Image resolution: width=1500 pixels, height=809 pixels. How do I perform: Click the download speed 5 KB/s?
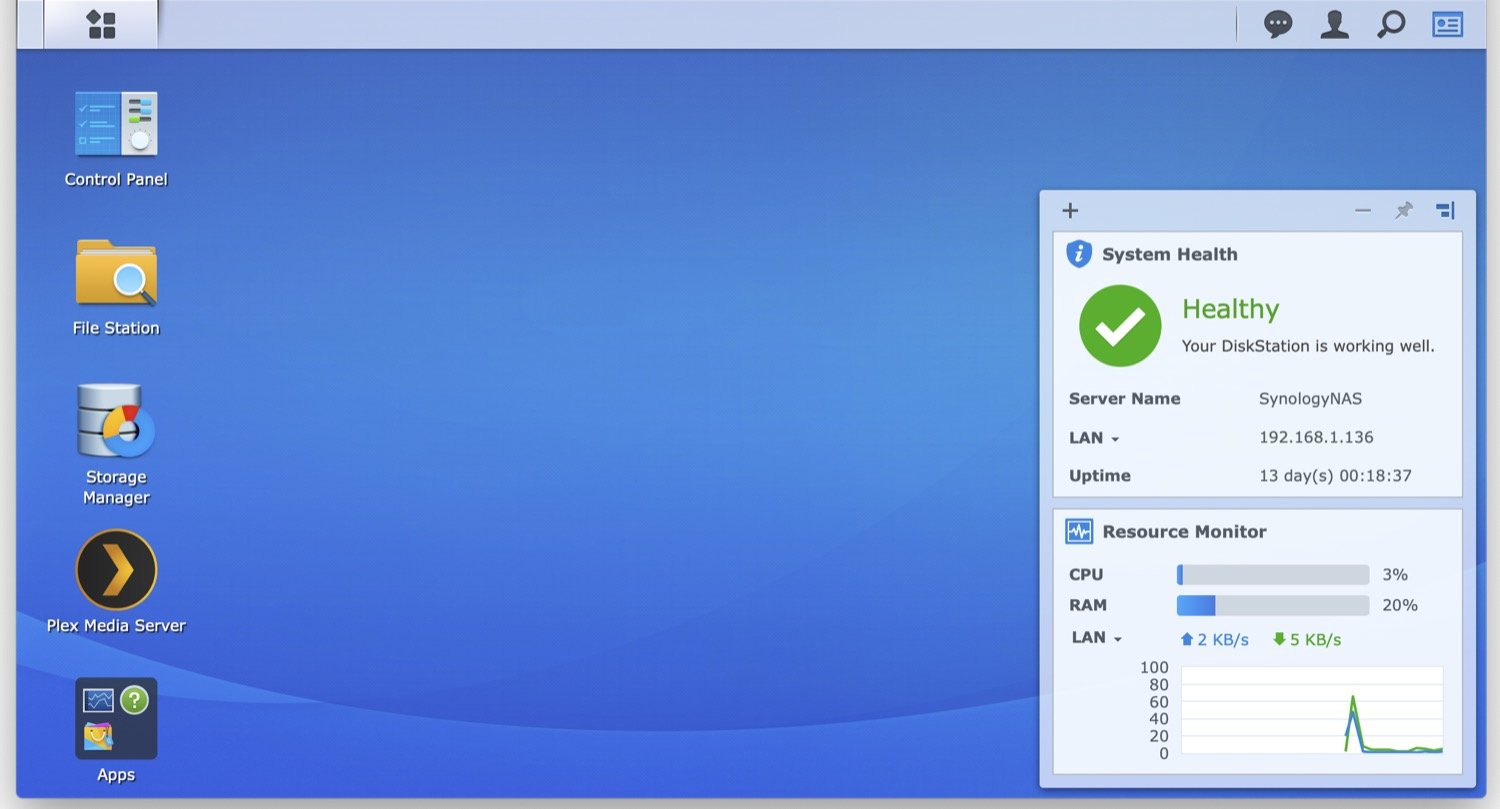[1307, 639]
